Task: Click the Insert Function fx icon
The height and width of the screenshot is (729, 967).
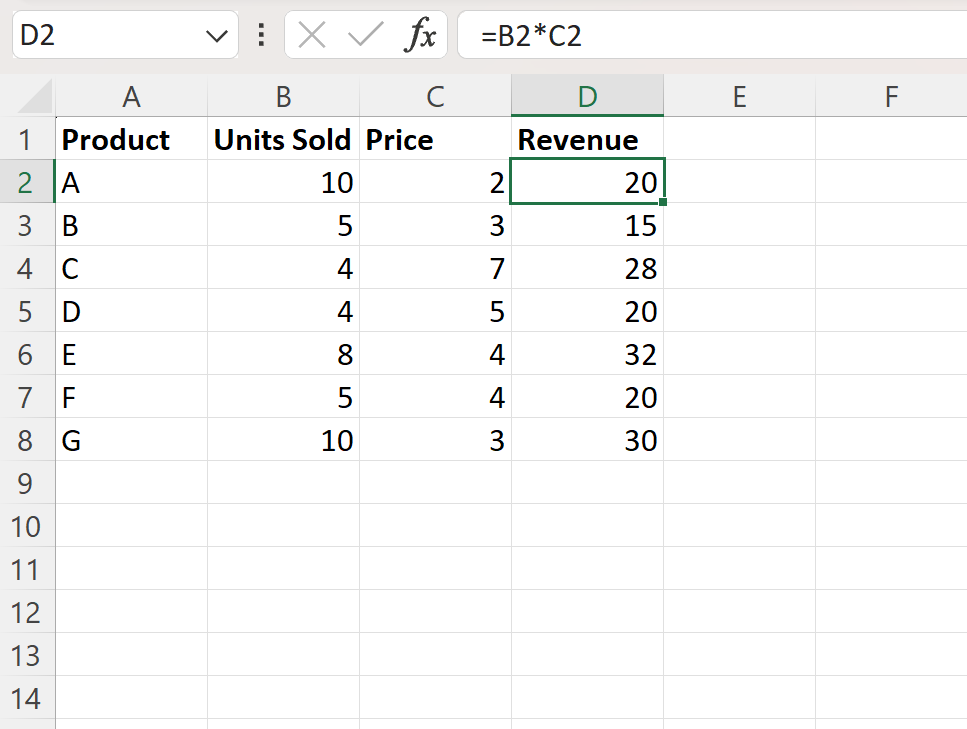Action: point(421,33)
